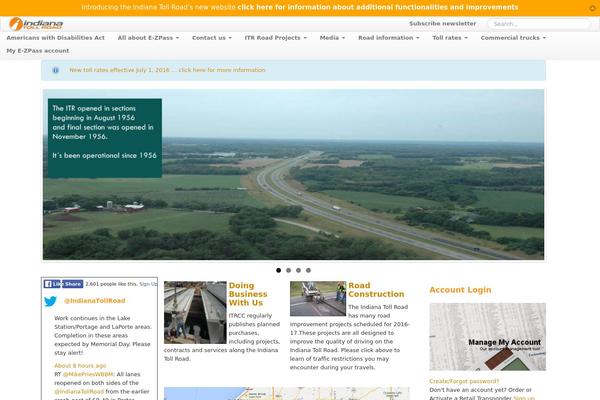Click Subscribe newsletter link

[x=442, y=24]
